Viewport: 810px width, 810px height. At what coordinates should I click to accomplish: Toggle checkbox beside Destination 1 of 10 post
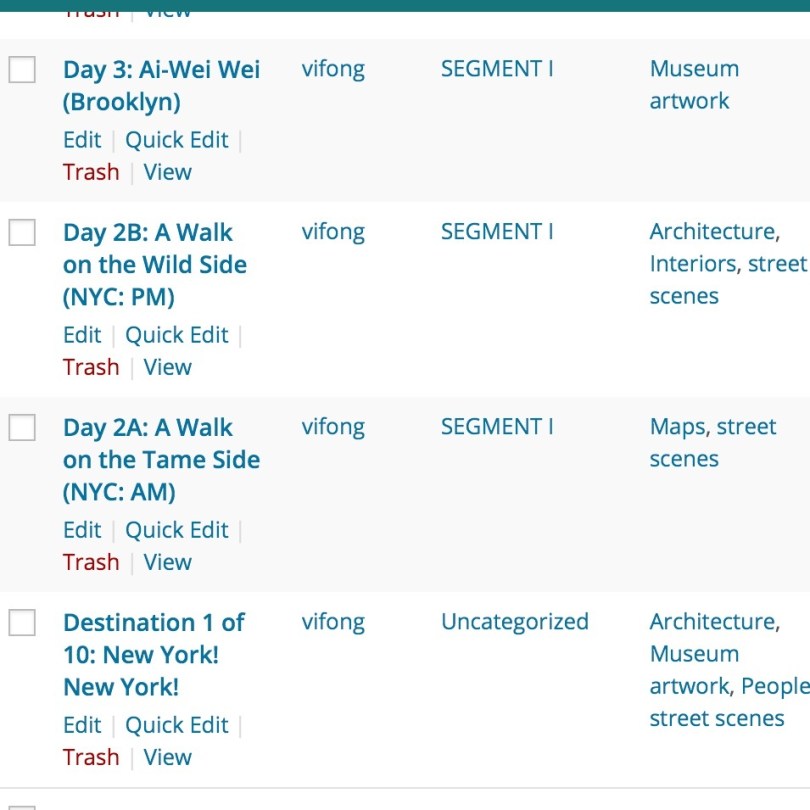pos(22,622)
